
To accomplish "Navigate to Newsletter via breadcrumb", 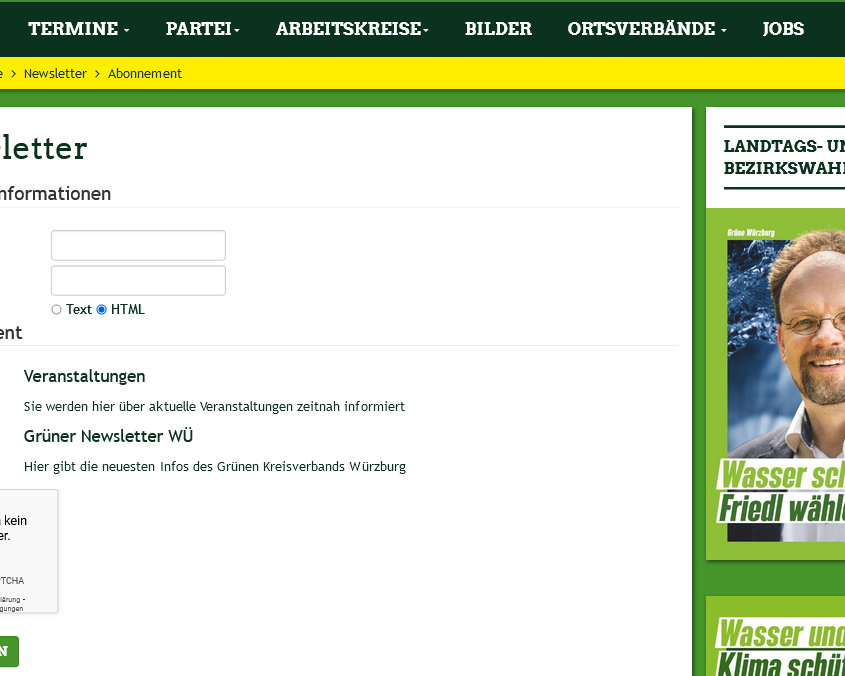I will point(55,73).
